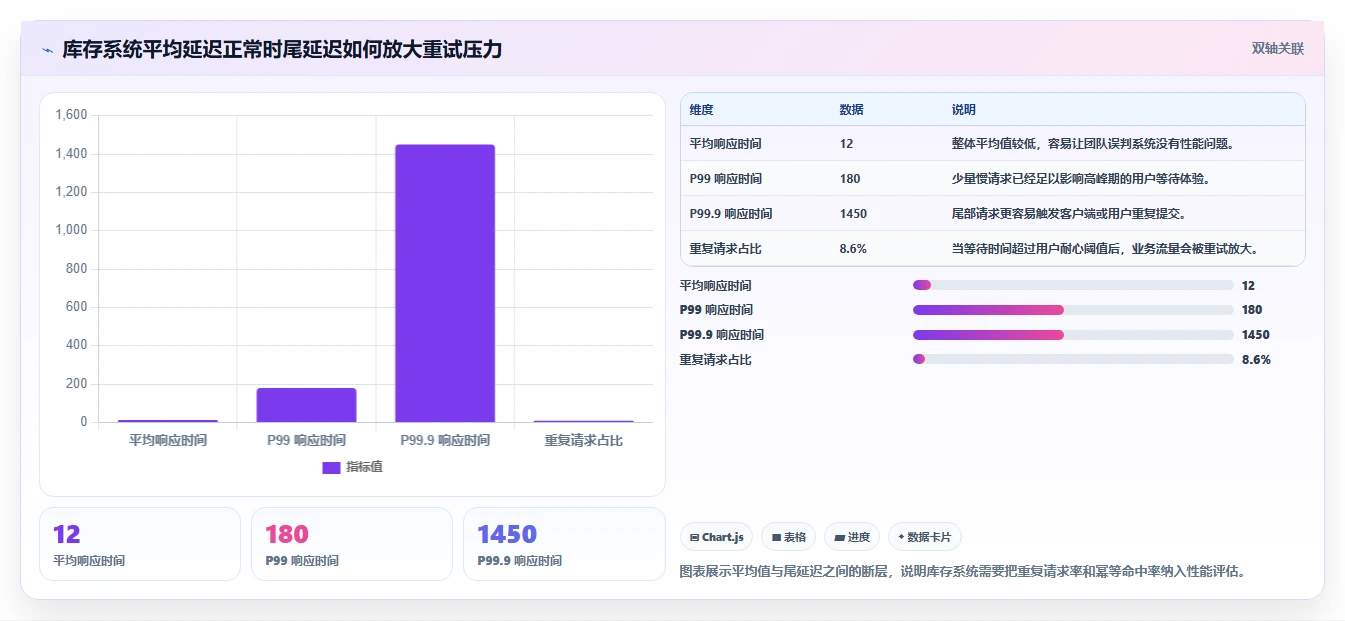Click the P99.9 响应时间 progress bar
This screenshot has width=1345, height=621.
tap(1073, 335)
